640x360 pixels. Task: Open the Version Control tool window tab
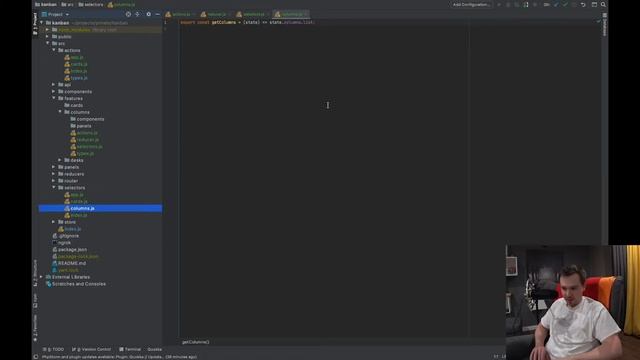91,349
